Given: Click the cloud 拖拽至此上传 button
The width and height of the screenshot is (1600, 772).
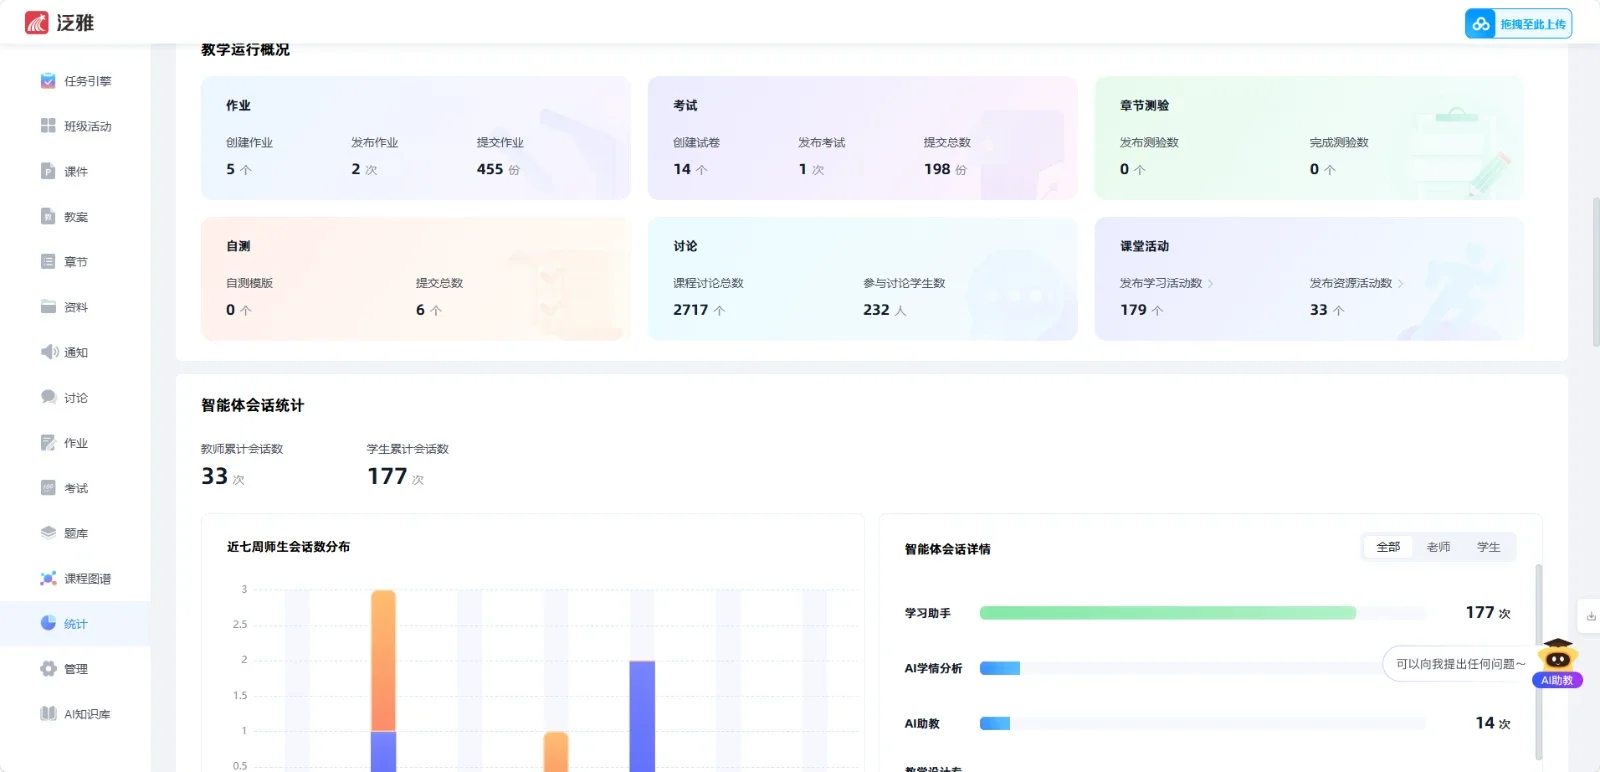Looking at the screenshot, I should 1518,24.
